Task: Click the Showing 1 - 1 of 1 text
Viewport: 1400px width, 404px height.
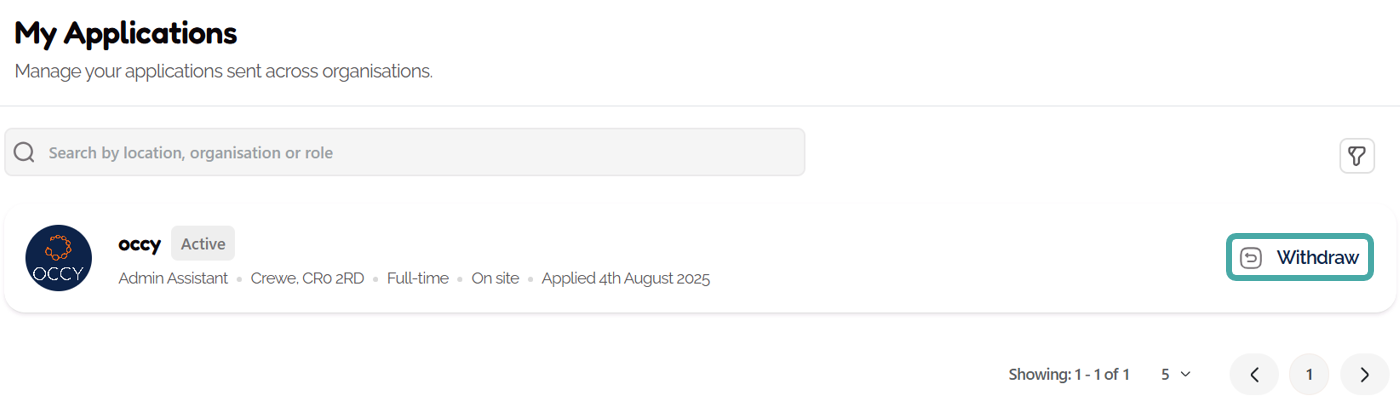Action: (1068, 375)
